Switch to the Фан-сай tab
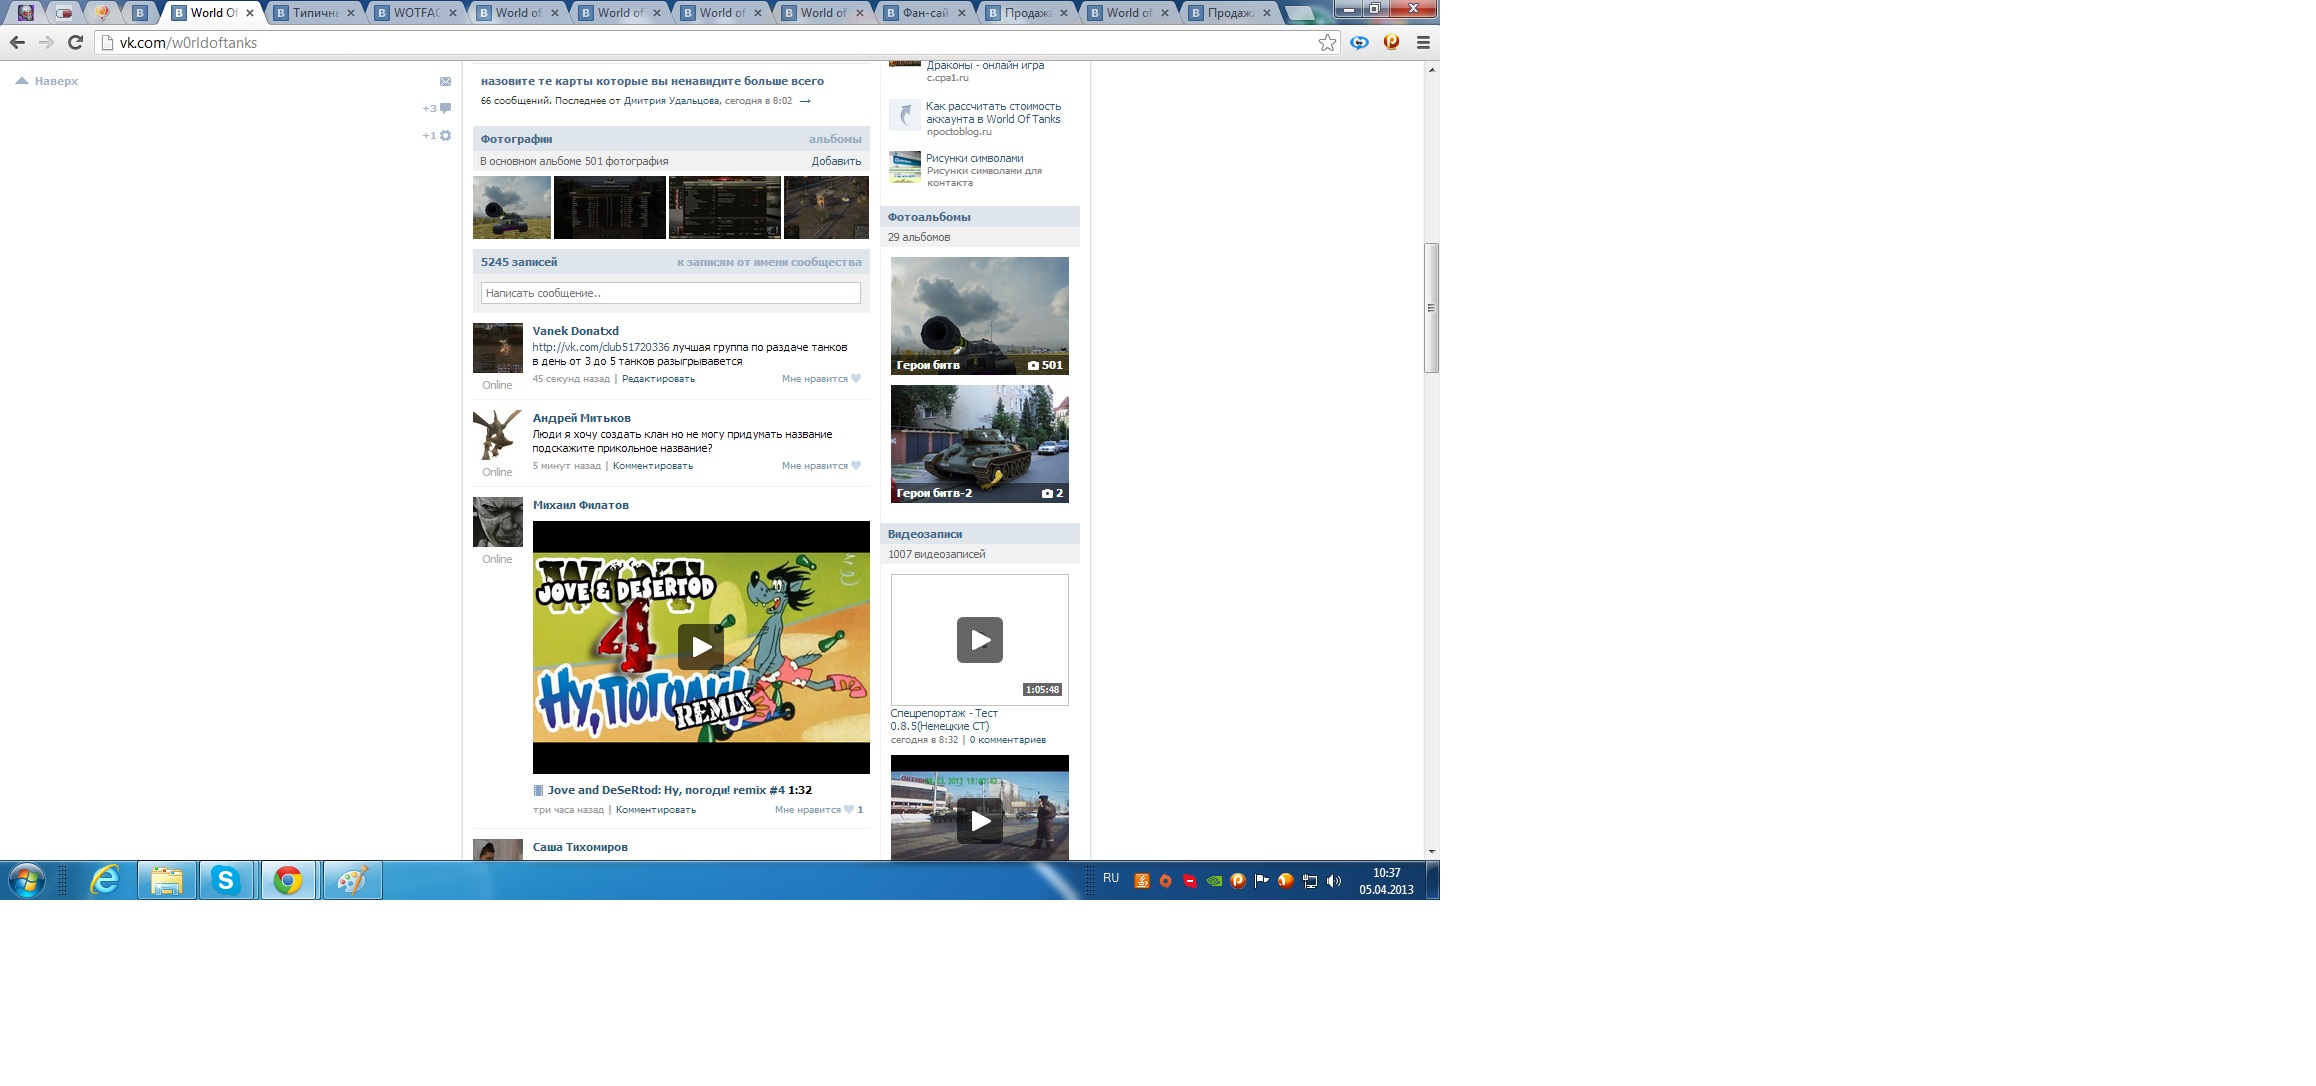Image resolution: width=2316 pixels, height=1086 pixels. 925,13
